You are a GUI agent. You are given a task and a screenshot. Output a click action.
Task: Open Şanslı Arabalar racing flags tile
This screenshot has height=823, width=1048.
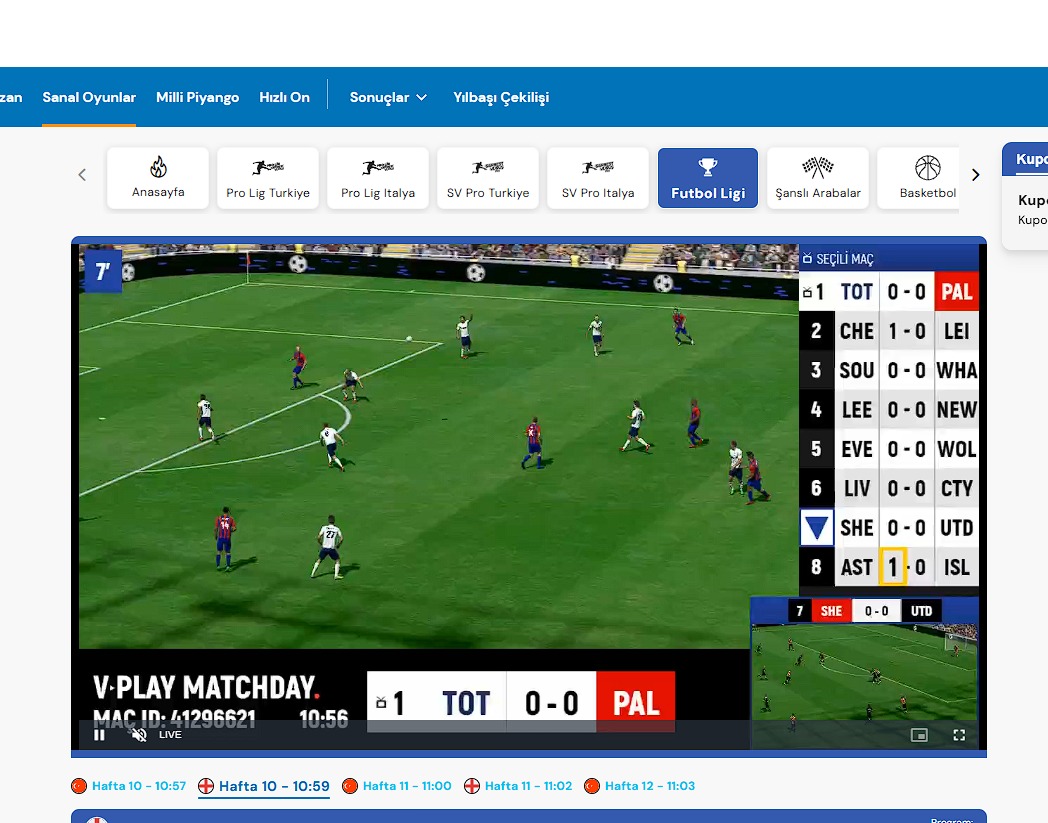[x=818, y=178]
